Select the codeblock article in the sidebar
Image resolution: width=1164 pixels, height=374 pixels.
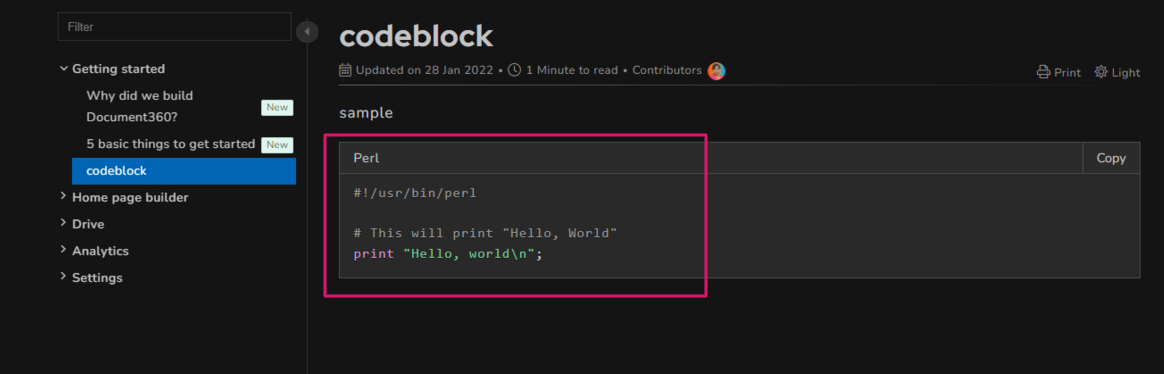click(x=184, y=171)
